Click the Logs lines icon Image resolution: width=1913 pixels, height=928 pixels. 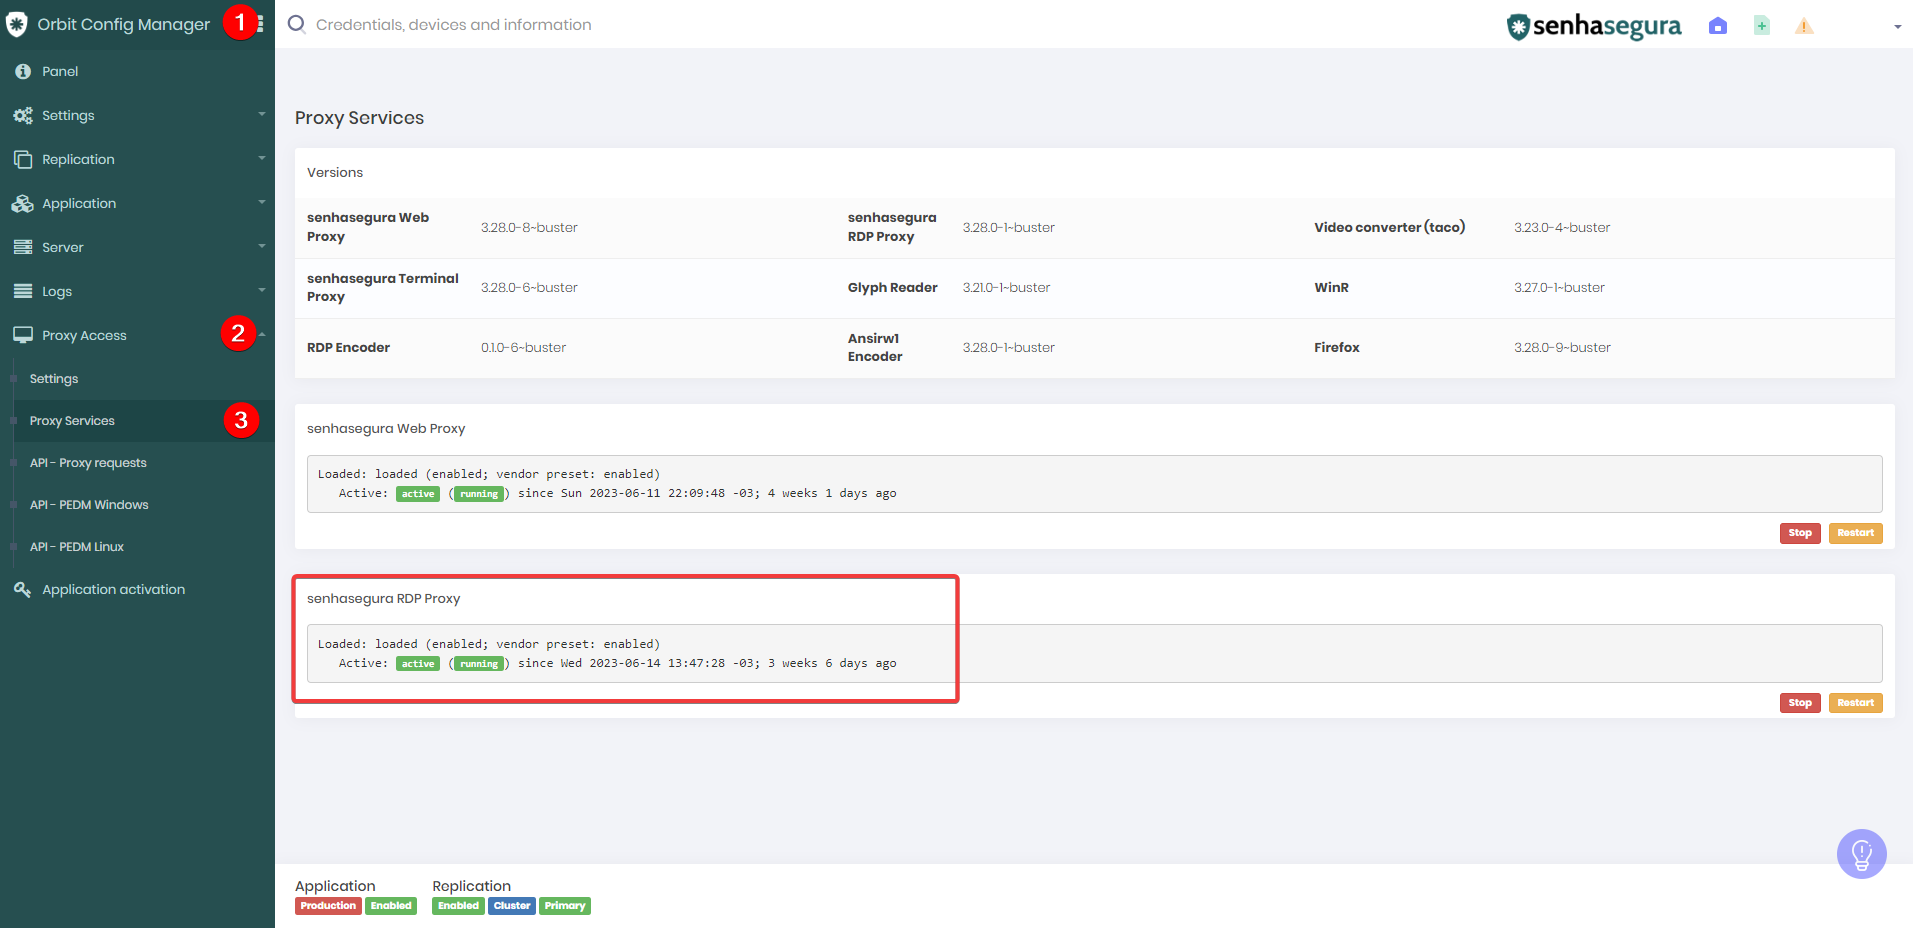pos(23,291)
